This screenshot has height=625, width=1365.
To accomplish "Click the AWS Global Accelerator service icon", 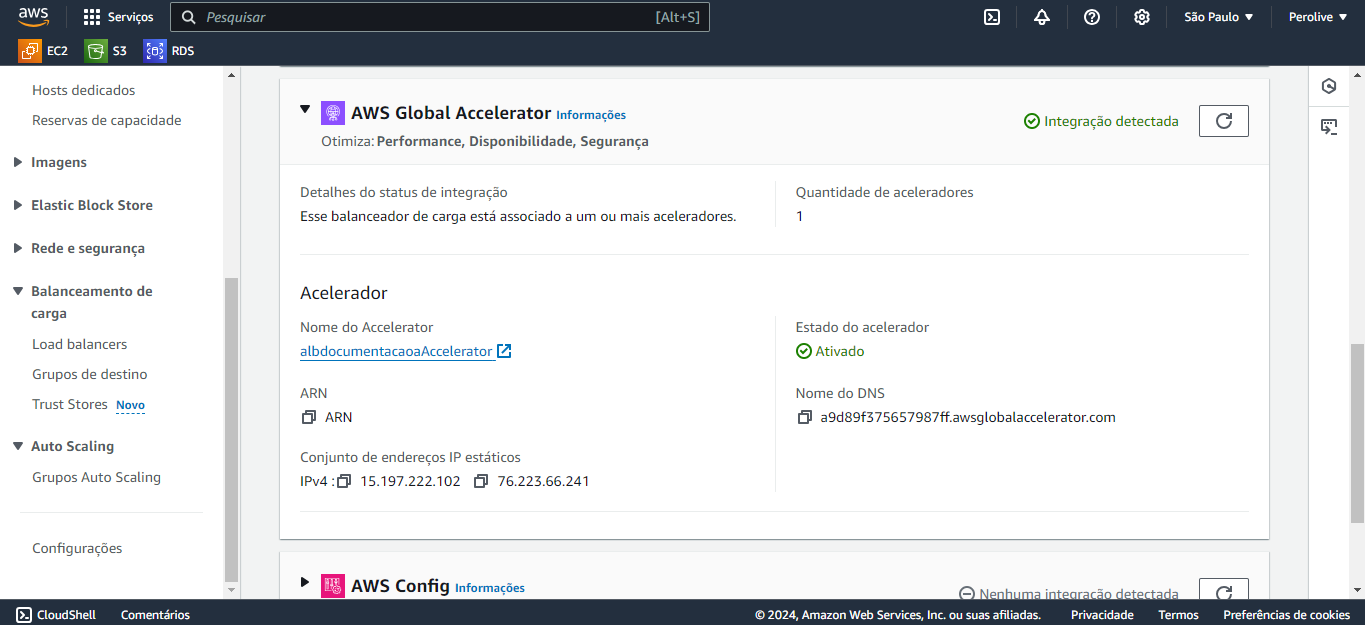I will click(333, 113).
